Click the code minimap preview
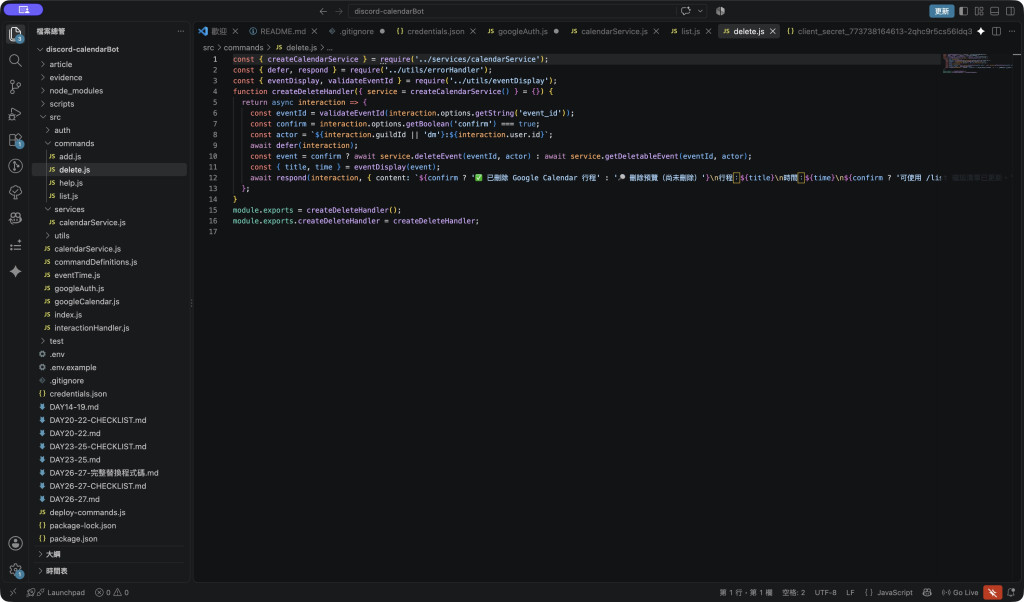1024x602 pixels. (978, 63)
